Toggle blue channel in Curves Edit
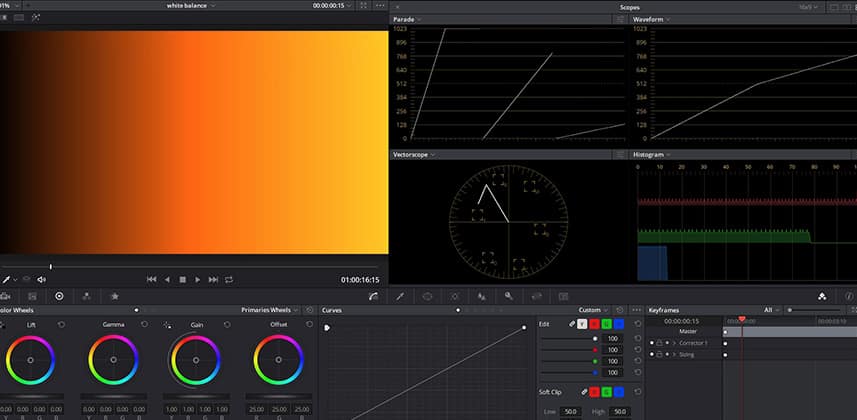This screenshot has width=857, height=420. pyautogui.click(x=619, y=324)
